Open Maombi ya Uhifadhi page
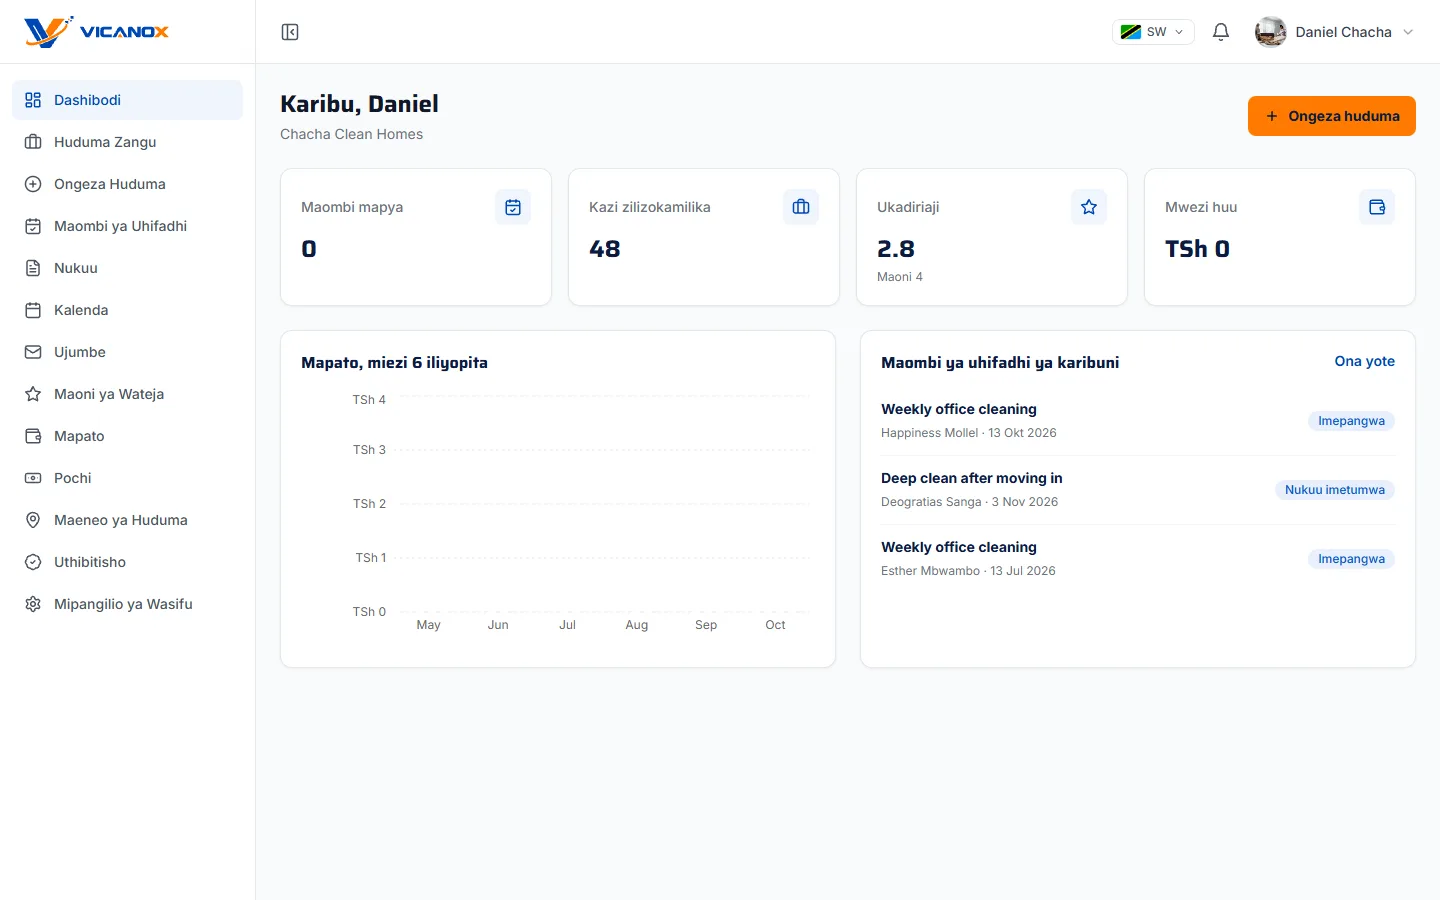This screenshot has height=900, width=1440. (127, 226)
